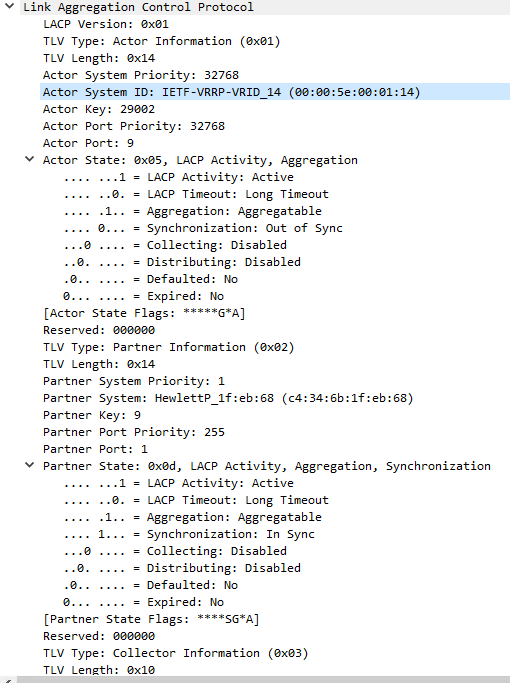Image resolution: width=510 pixels, height=683 pixels.
Task: Select Actor Synchronization Out of Sync bit
Action: 203,228
